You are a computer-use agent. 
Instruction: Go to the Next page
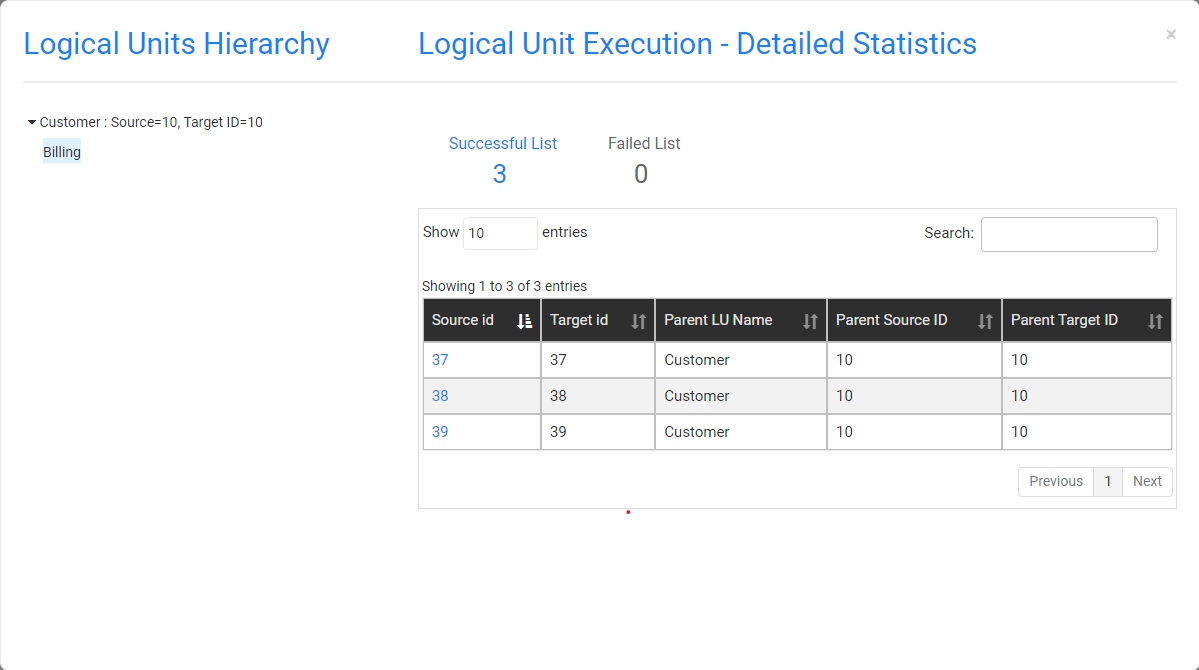pyautogui.click(x=1147, y=481)
